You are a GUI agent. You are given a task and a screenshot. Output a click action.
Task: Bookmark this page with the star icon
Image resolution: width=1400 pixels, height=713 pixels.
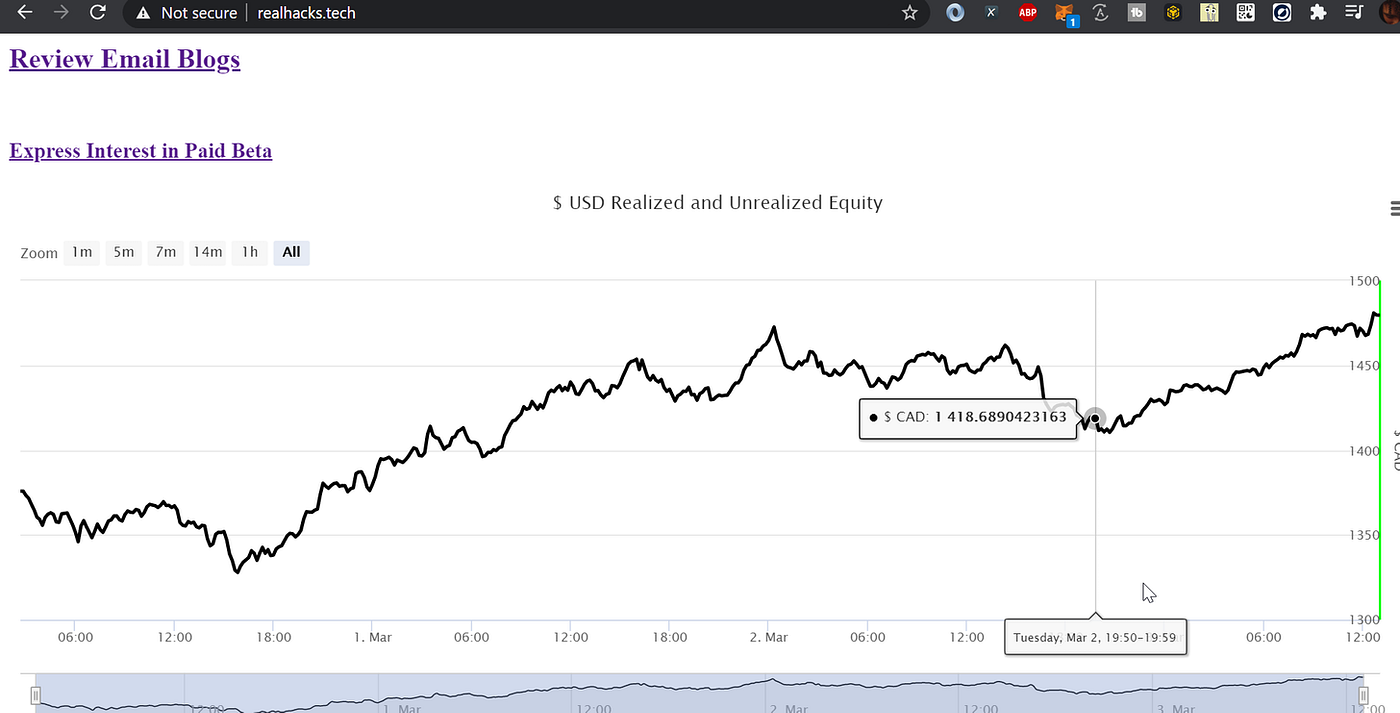coord(910,13)
